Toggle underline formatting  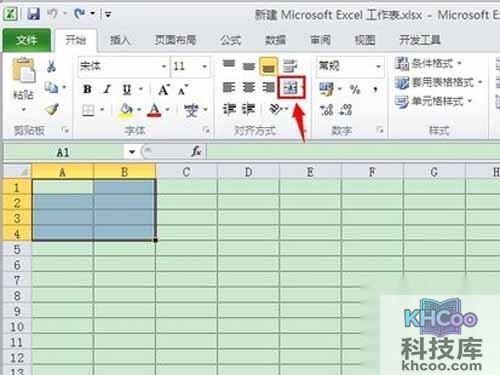(x=127, y=89)
